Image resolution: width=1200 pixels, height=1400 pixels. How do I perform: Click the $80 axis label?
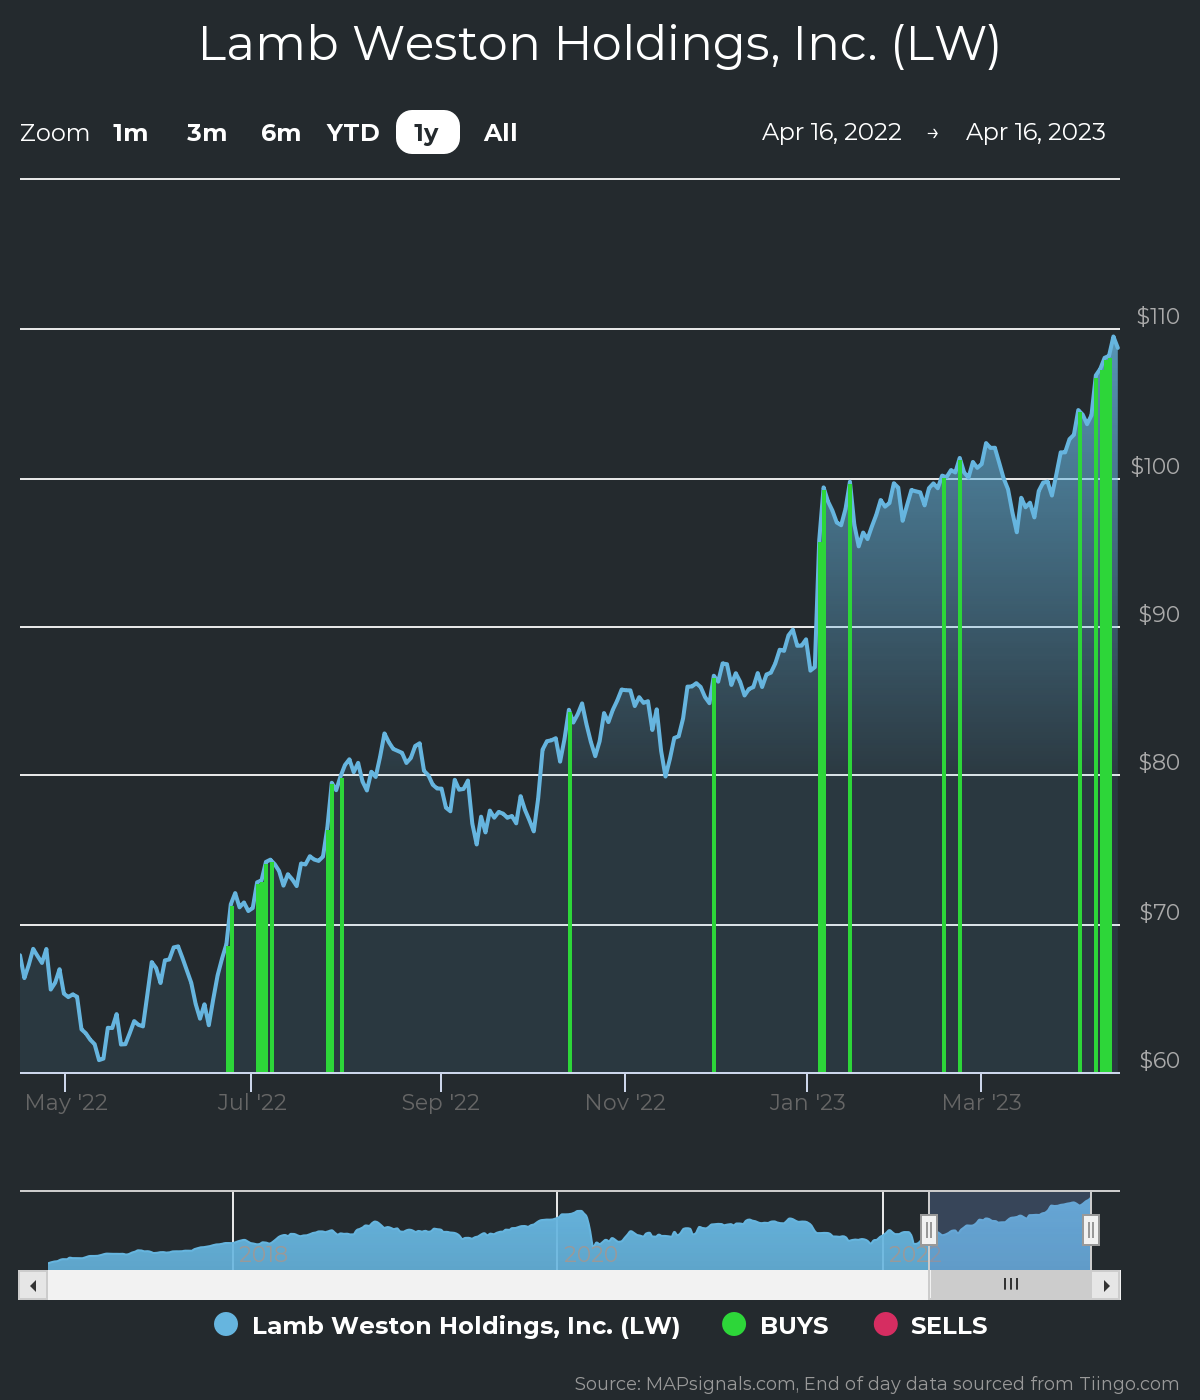tap(1159, 762)
